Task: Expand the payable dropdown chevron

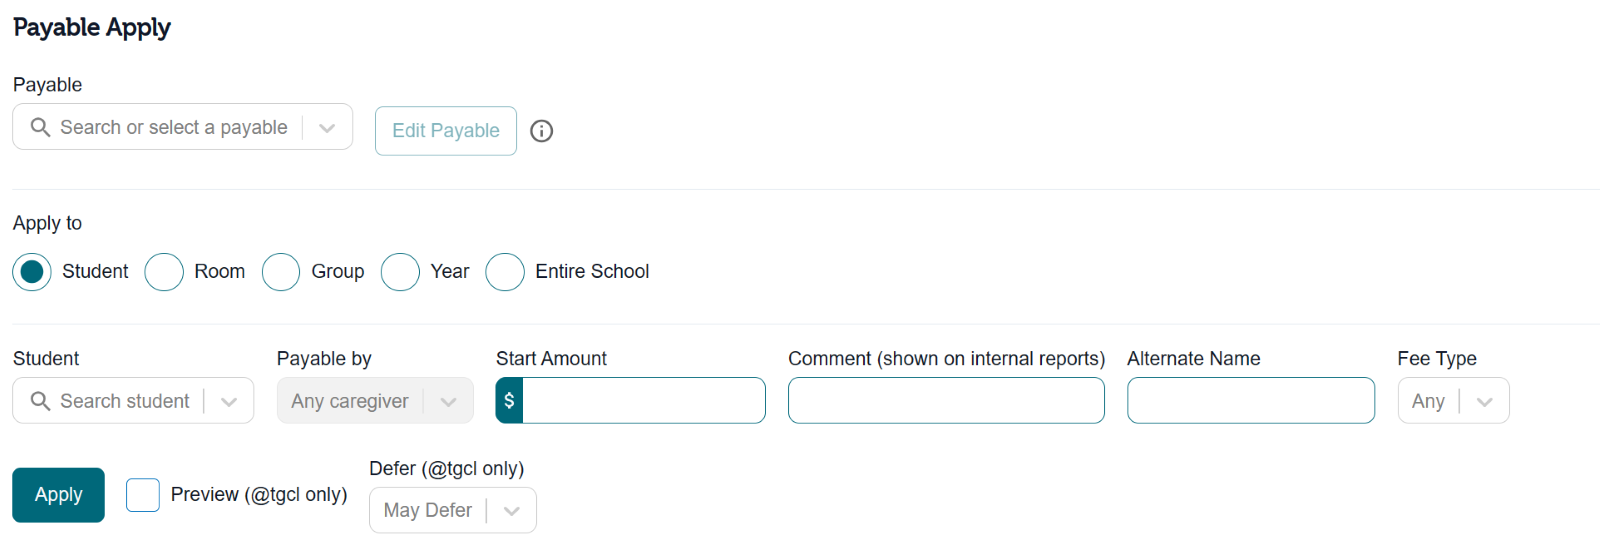Action: tap(327, 127)
